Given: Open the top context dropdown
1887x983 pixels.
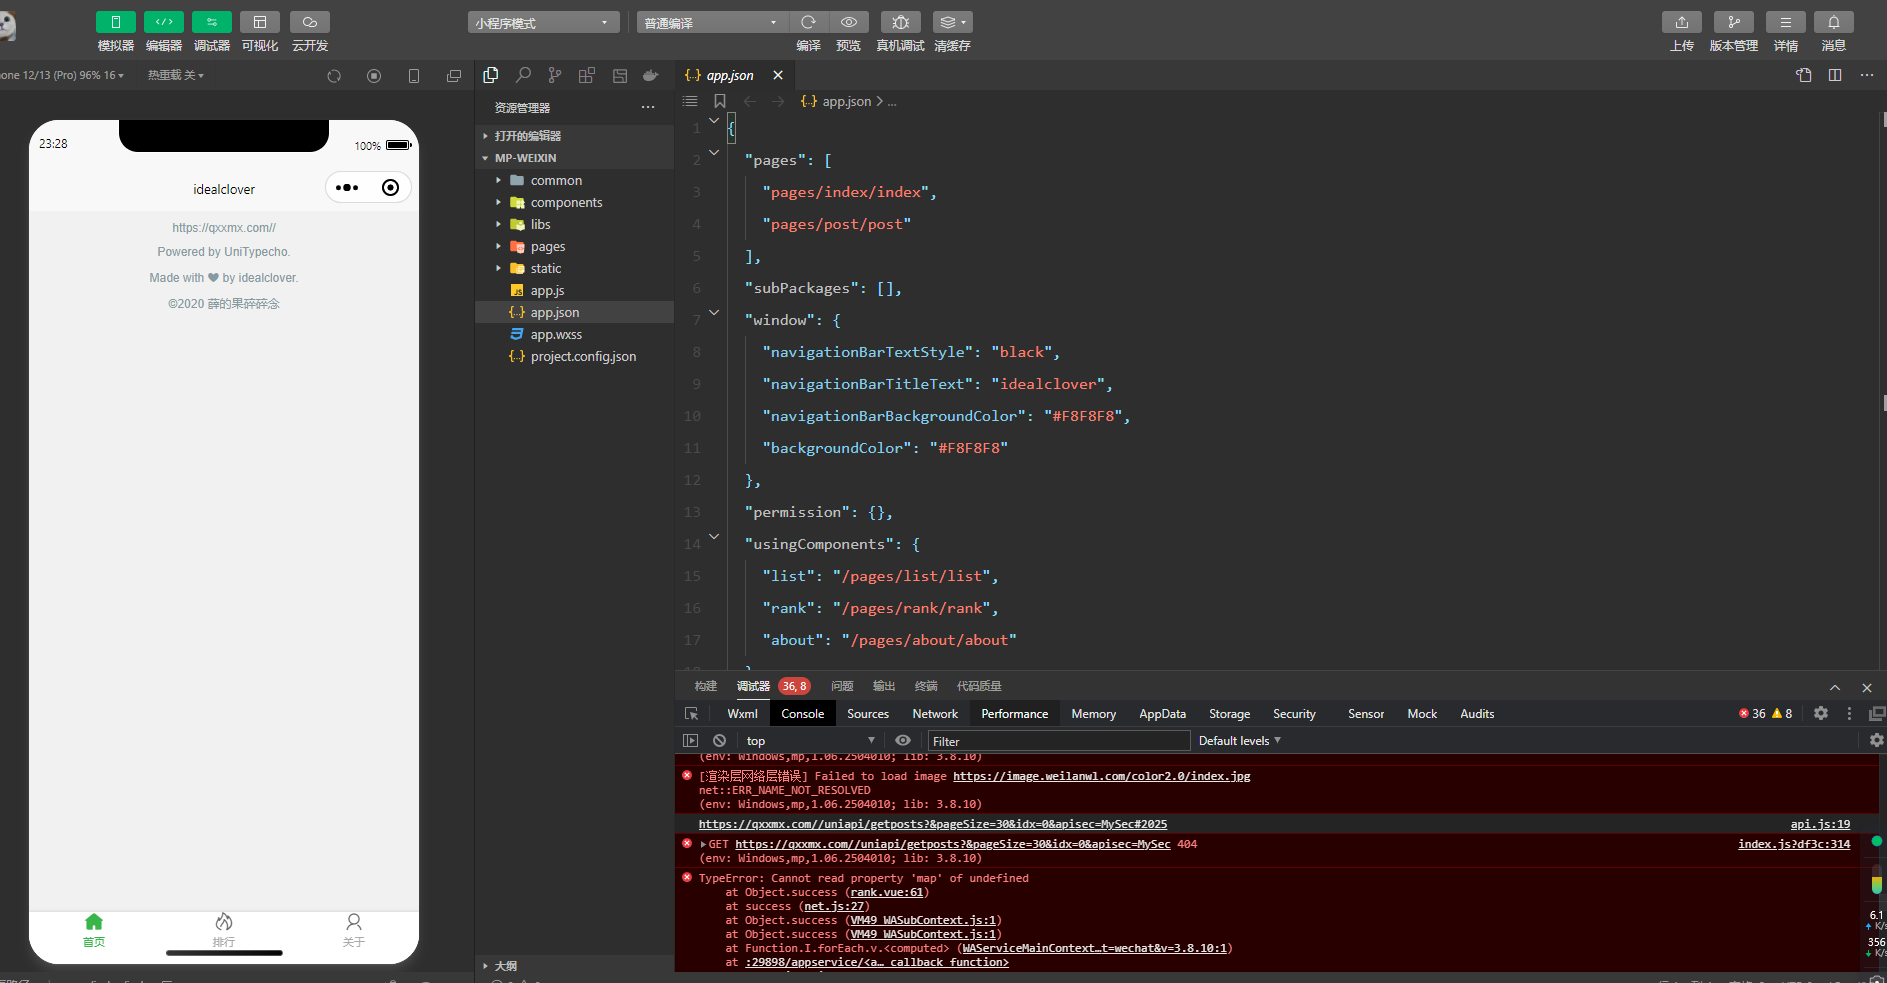Looking at the screenshot, I should (x=810, y=741).
